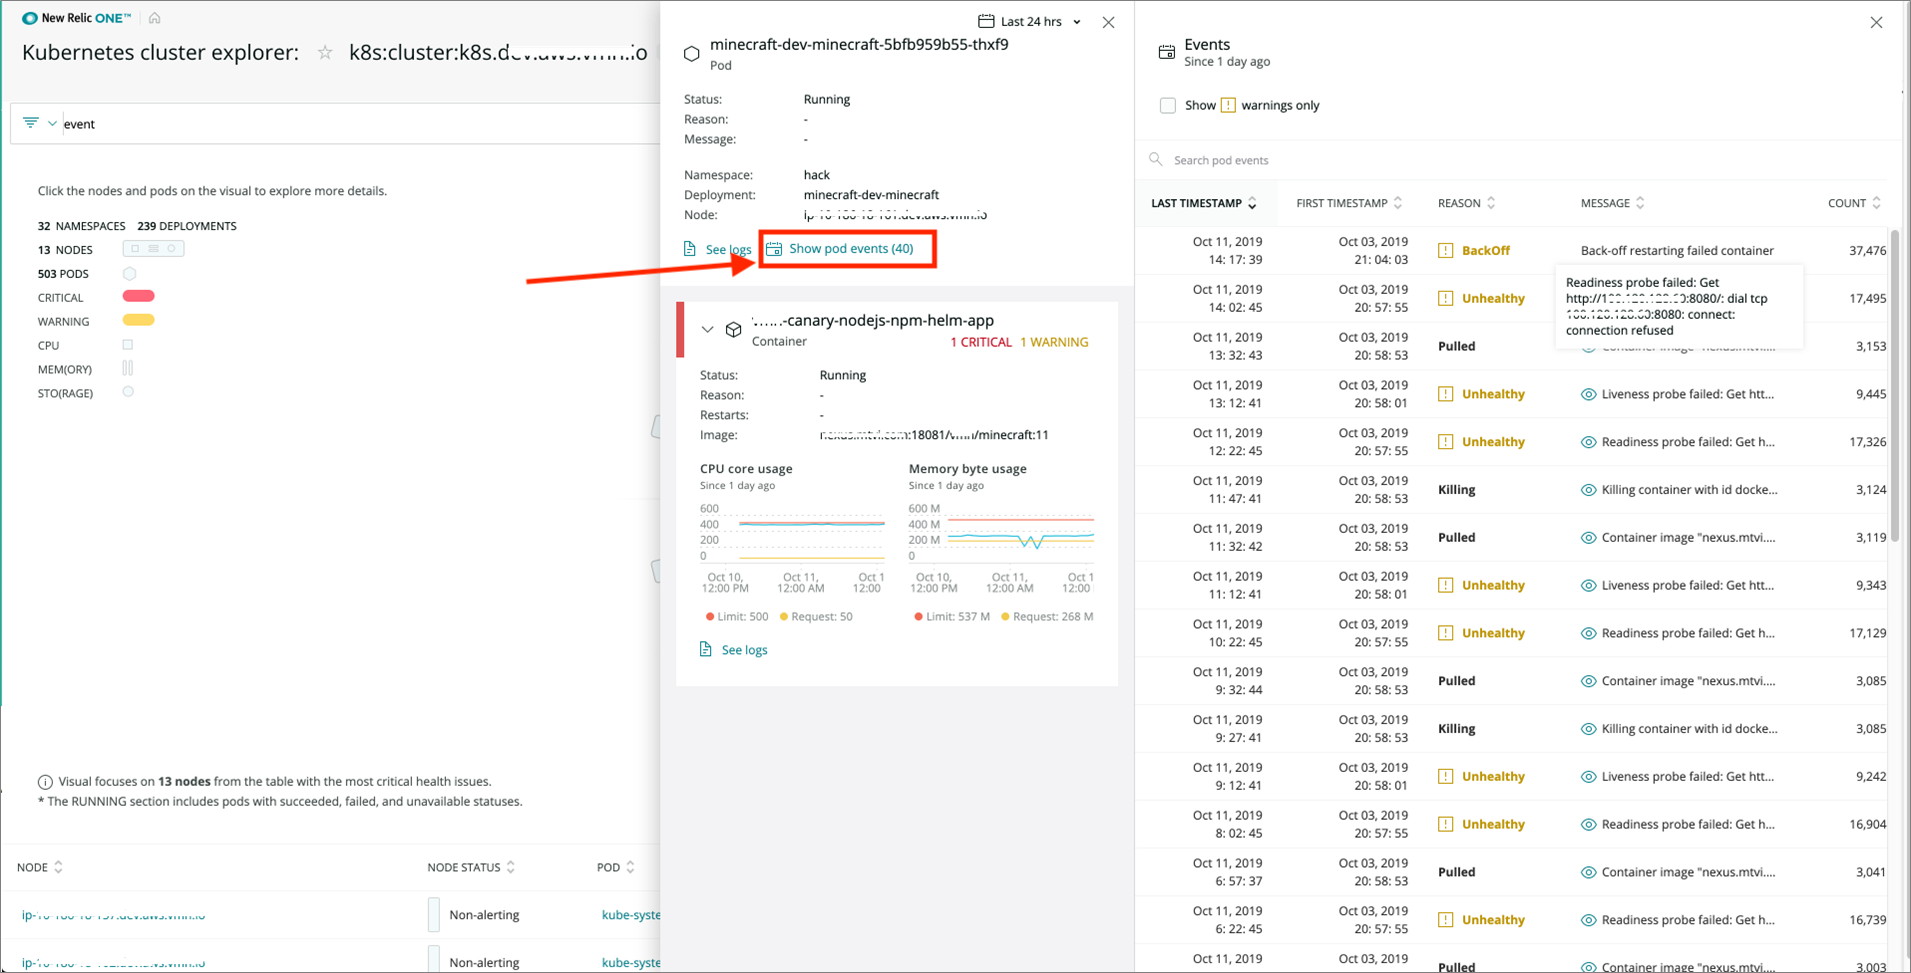This screenshot has width=1911, height=973.
Task: Open 'See logs' link for the pod
Action: tap(717, 249)
